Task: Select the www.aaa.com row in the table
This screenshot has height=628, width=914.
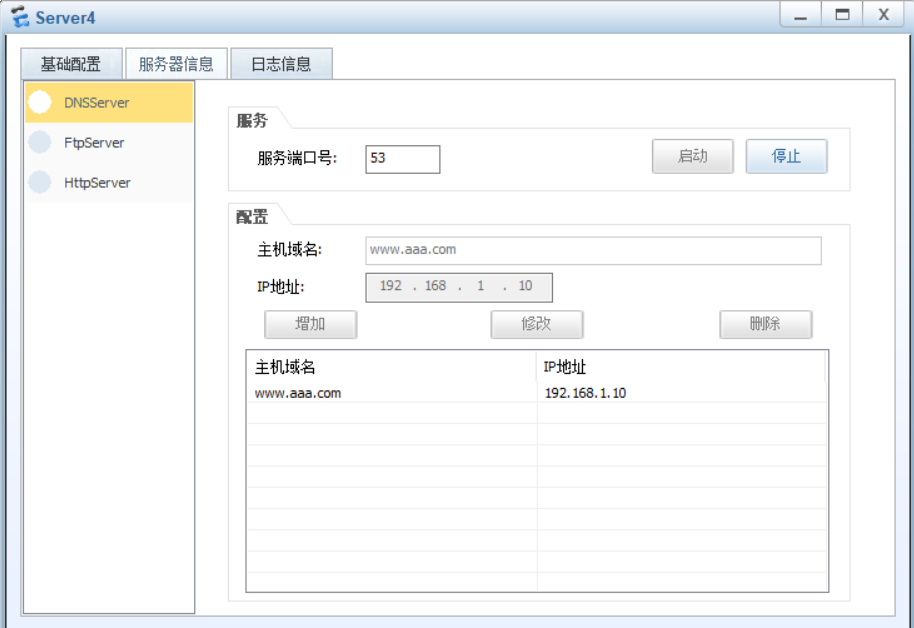Action: tap(400, 392)
